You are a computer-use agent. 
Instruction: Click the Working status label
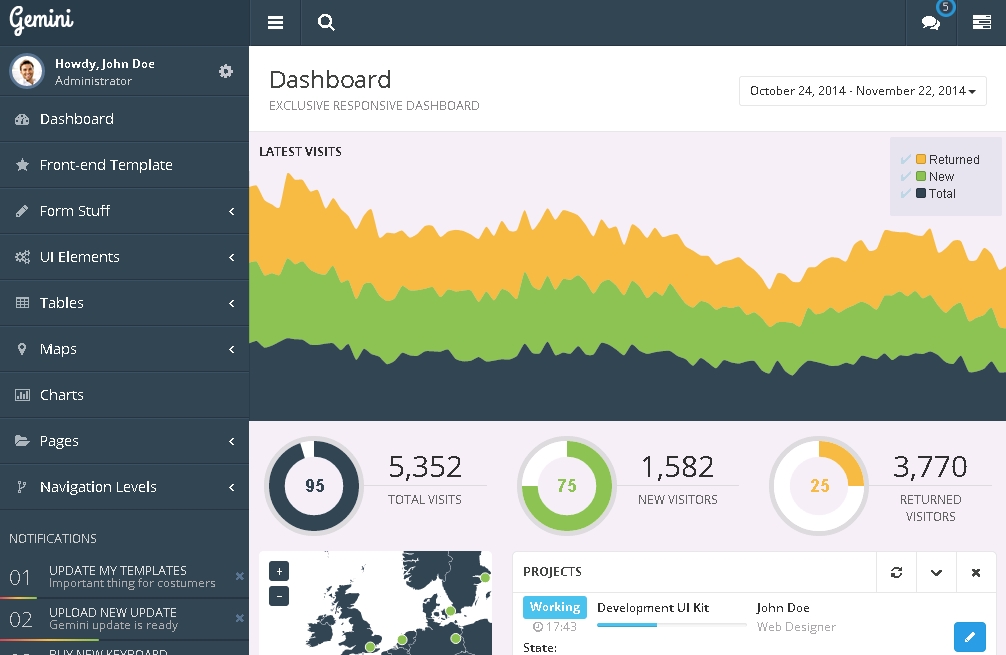(554, 608)
